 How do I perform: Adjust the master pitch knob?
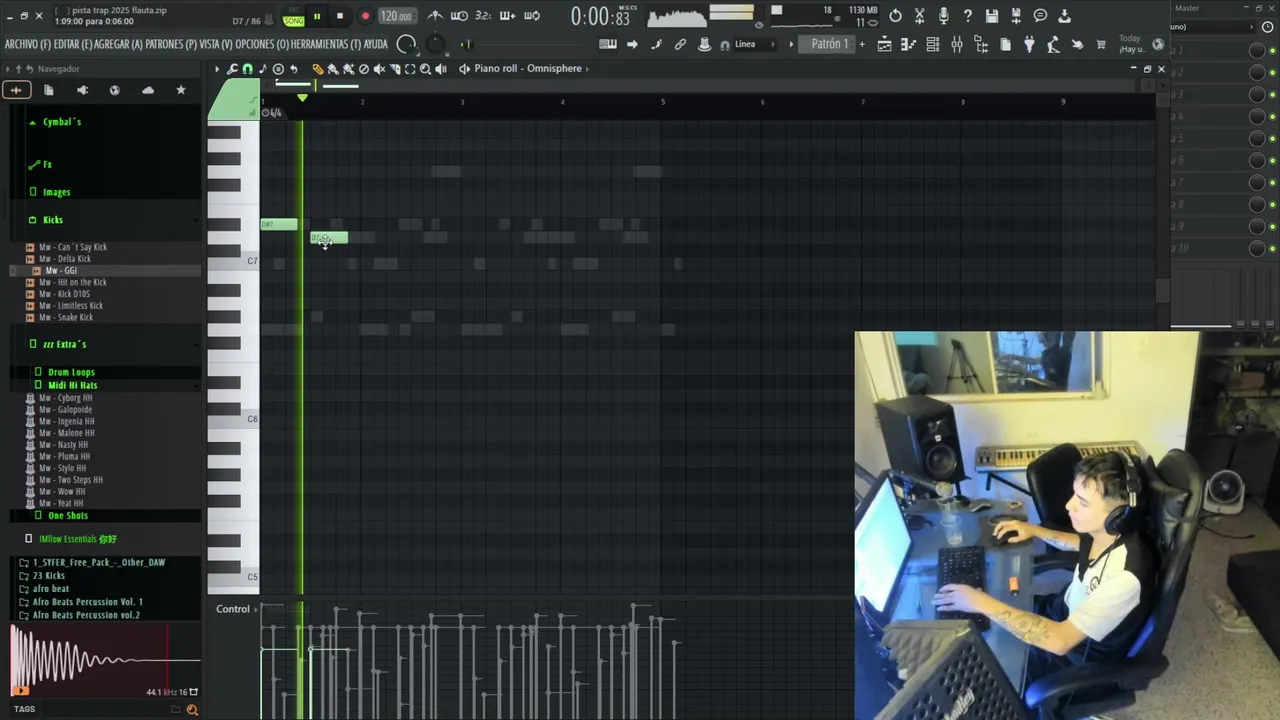(x=436, y=44)
